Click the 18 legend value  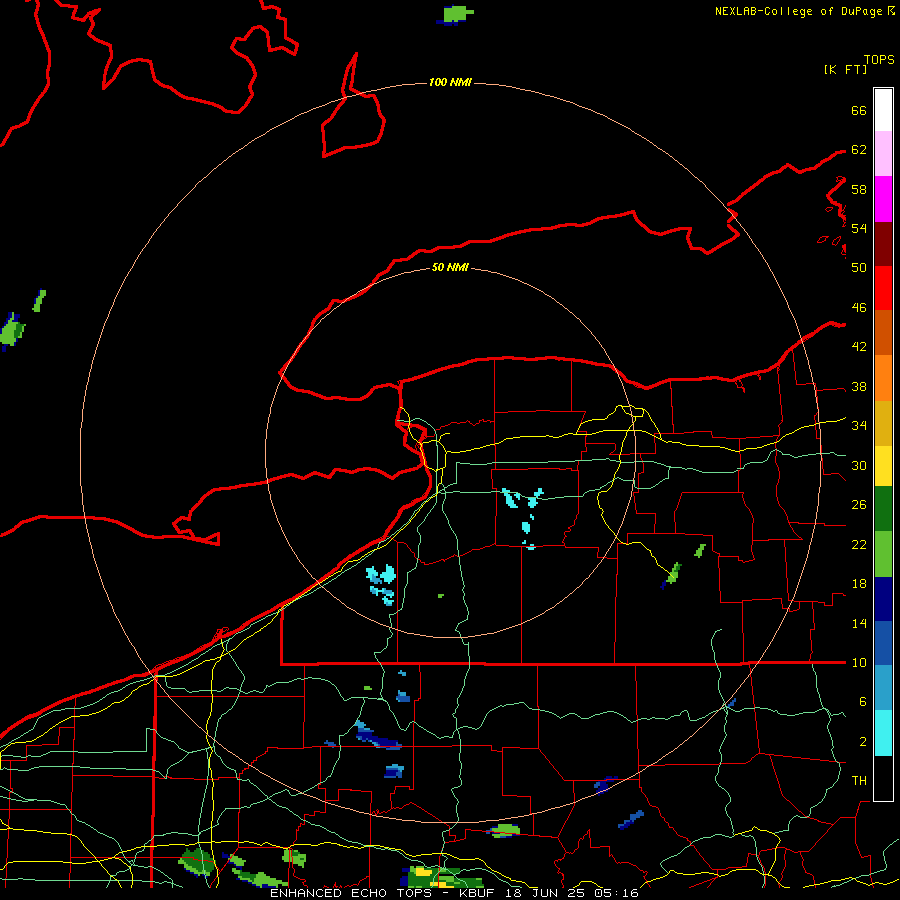[859, 584]
